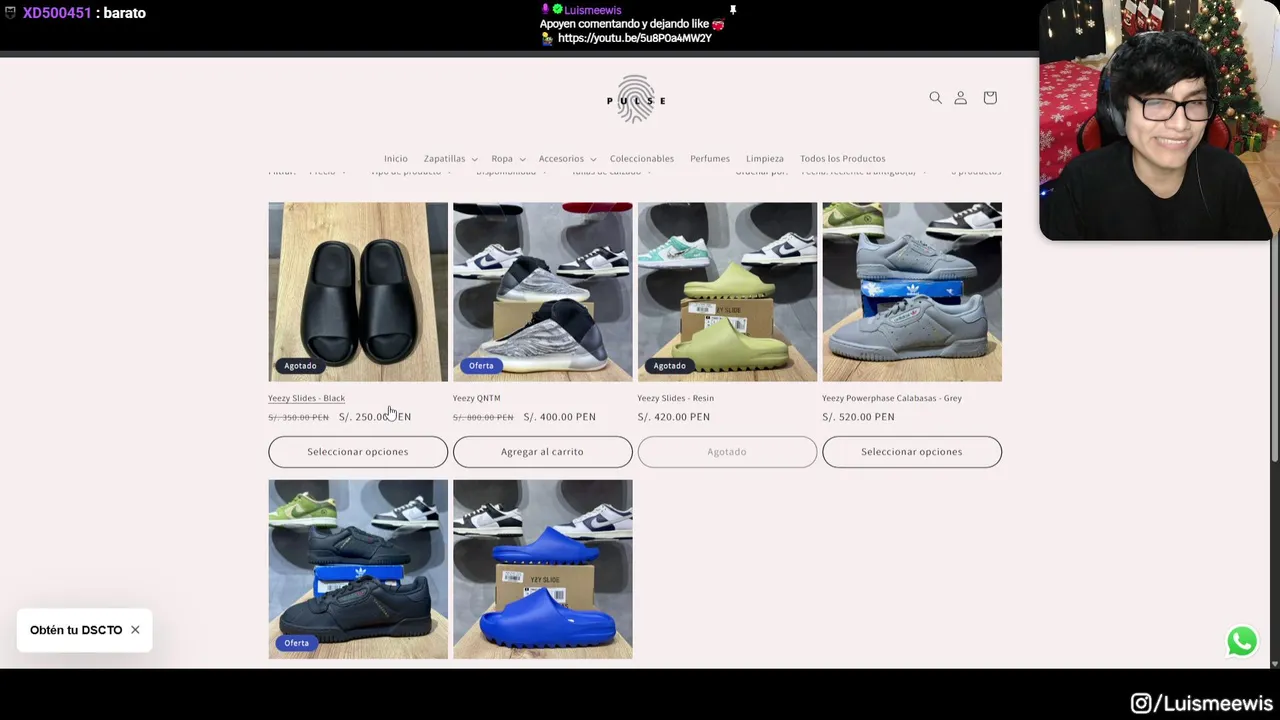The width and height of the screenshot is (1280, 720).
Task: Select options for Yeezy Powerphase Calabasas Grey
Action: pyautogui.click(x=912, y=452)
